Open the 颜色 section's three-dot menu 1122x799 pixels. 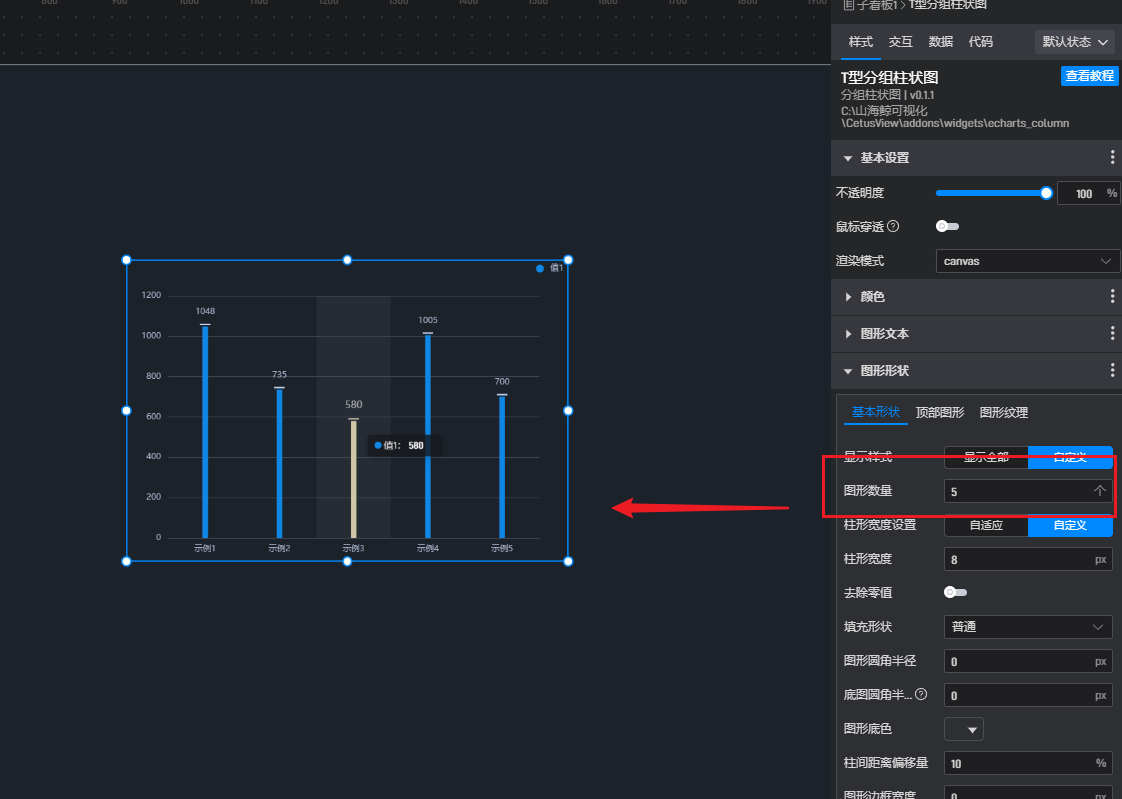[x=1112, y=297]
